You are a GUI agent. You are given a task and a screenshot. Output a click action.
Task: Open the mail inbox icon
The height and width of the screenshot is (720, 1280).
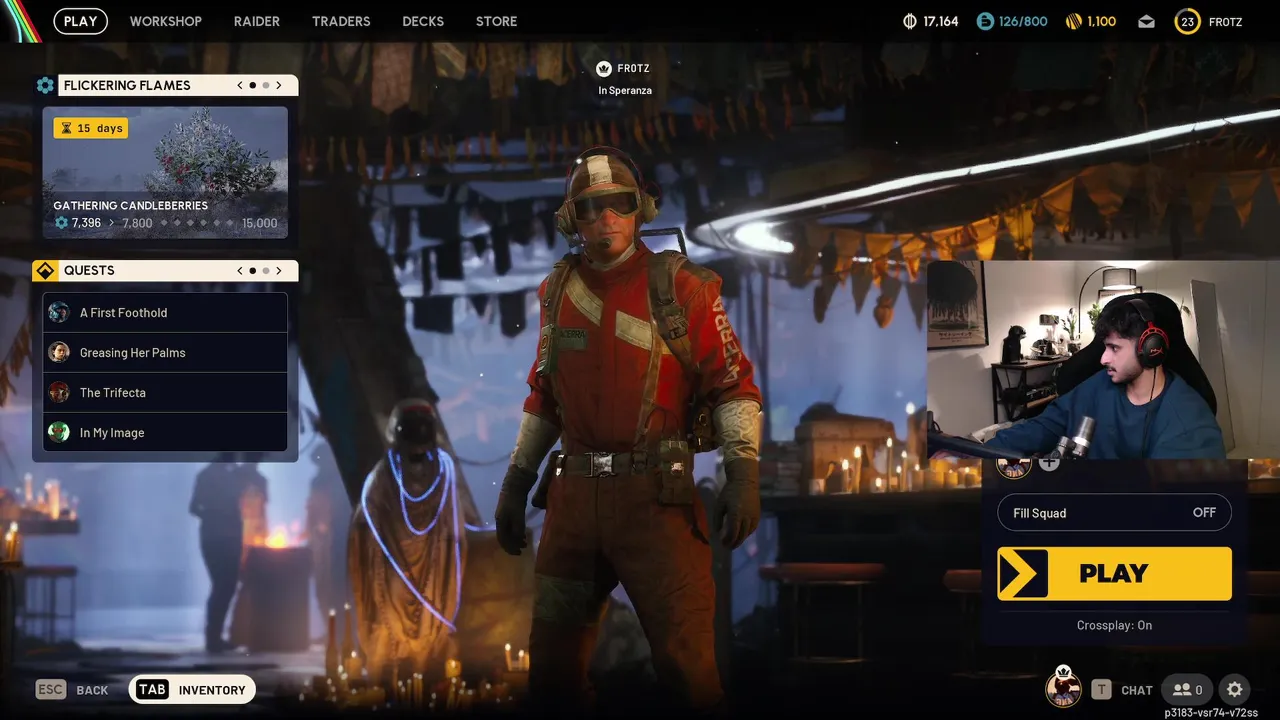click(1146, 22)
